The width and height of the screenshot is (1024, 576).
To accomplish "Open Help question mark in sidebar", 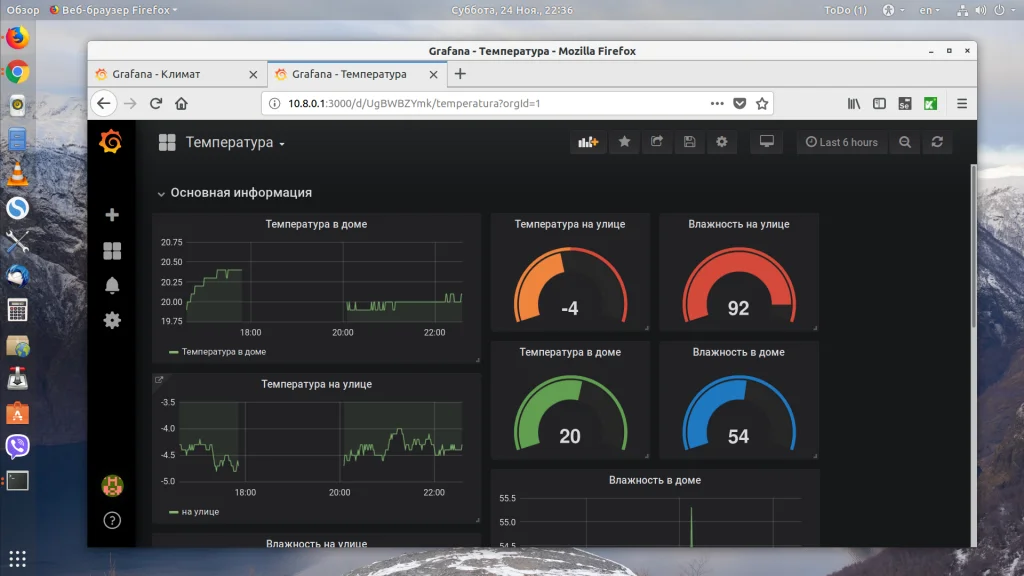I will click(112, 520).
